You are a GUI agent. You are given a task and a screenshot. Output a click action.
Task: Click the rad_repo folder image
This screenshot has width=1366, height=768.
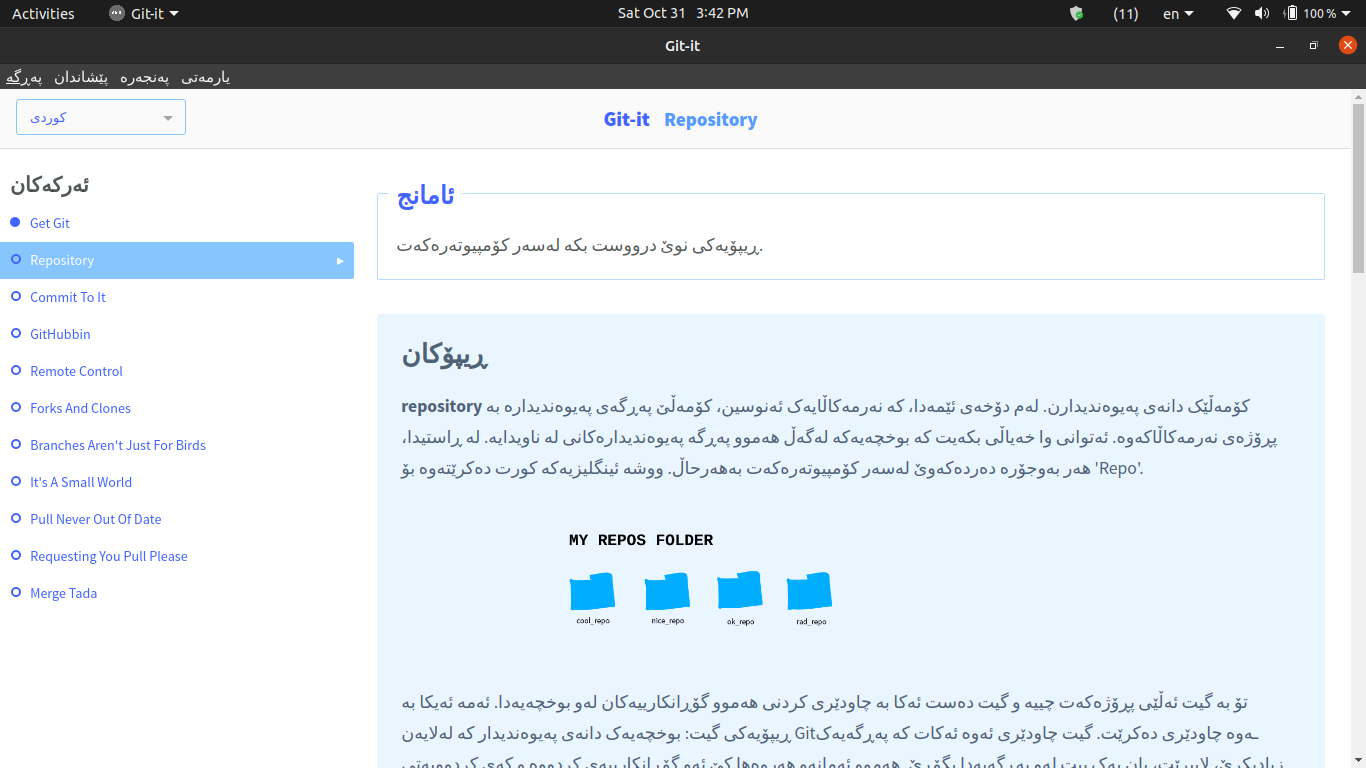click(810, 592)
